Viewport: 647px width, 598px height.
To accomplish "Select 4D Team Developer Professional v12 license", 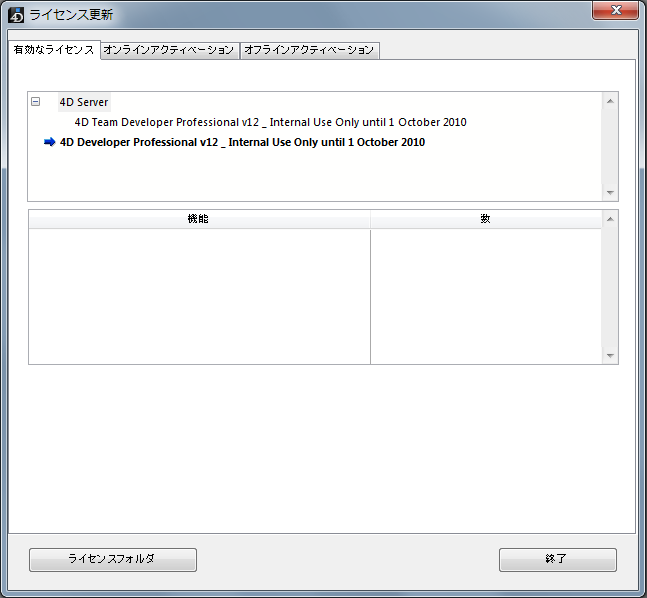I will pyautogui.click(x=270, y=122).
